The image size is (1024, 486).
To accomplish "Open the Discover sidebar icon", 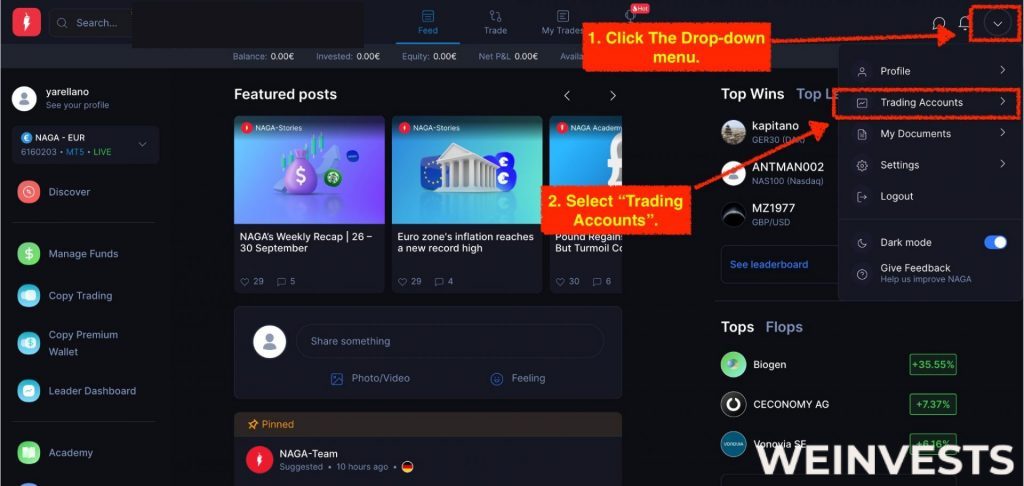I will point(29,192).
